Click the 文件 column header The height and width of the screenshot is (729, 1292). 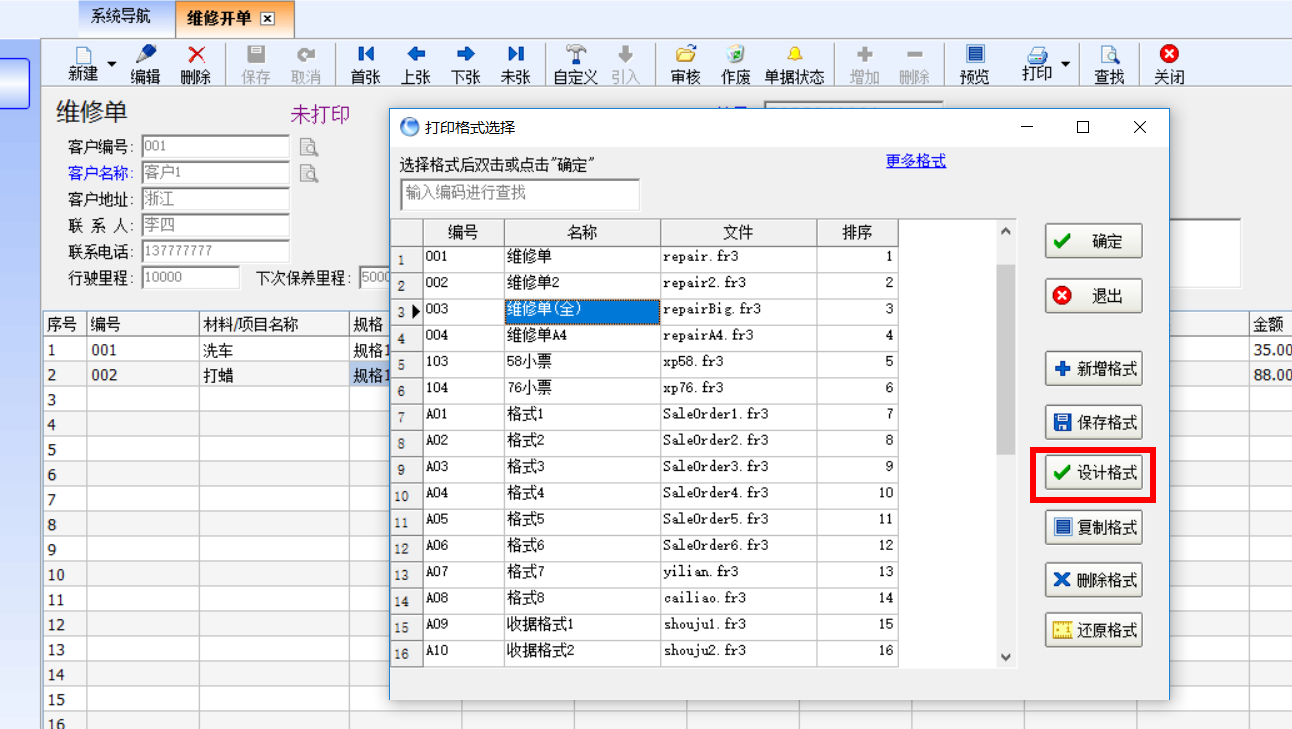pos(738,232)
